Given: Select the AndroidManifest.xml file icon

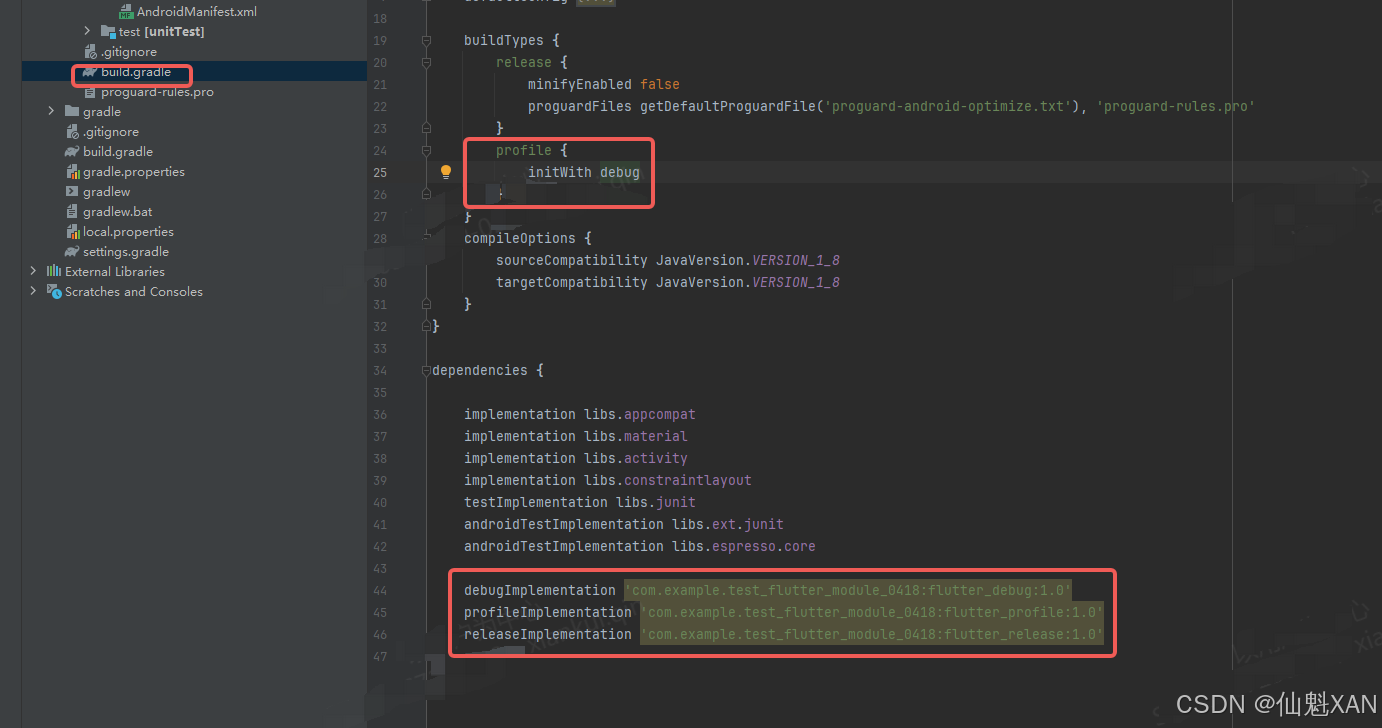Looking at the screenshot, I should coord(126,12).
